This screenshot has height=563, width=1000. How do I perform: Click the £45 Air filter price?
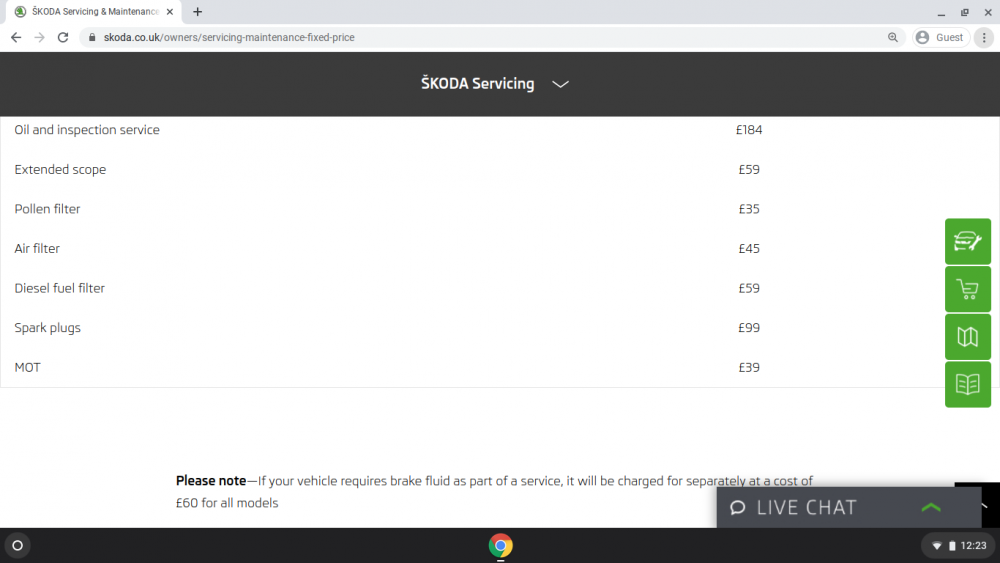pyautogui.click(x=749, y=249)
